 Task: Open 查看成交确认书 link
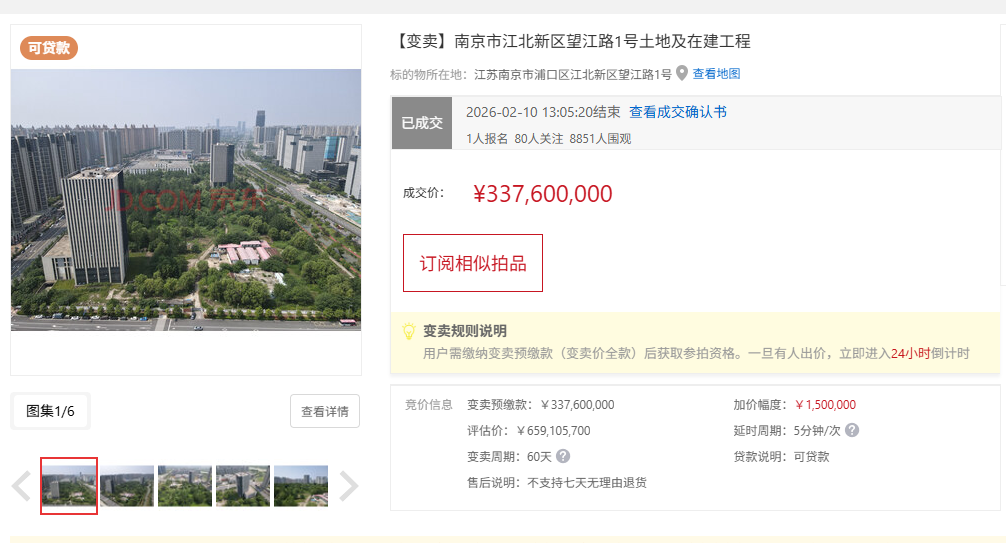click(678, 112)
